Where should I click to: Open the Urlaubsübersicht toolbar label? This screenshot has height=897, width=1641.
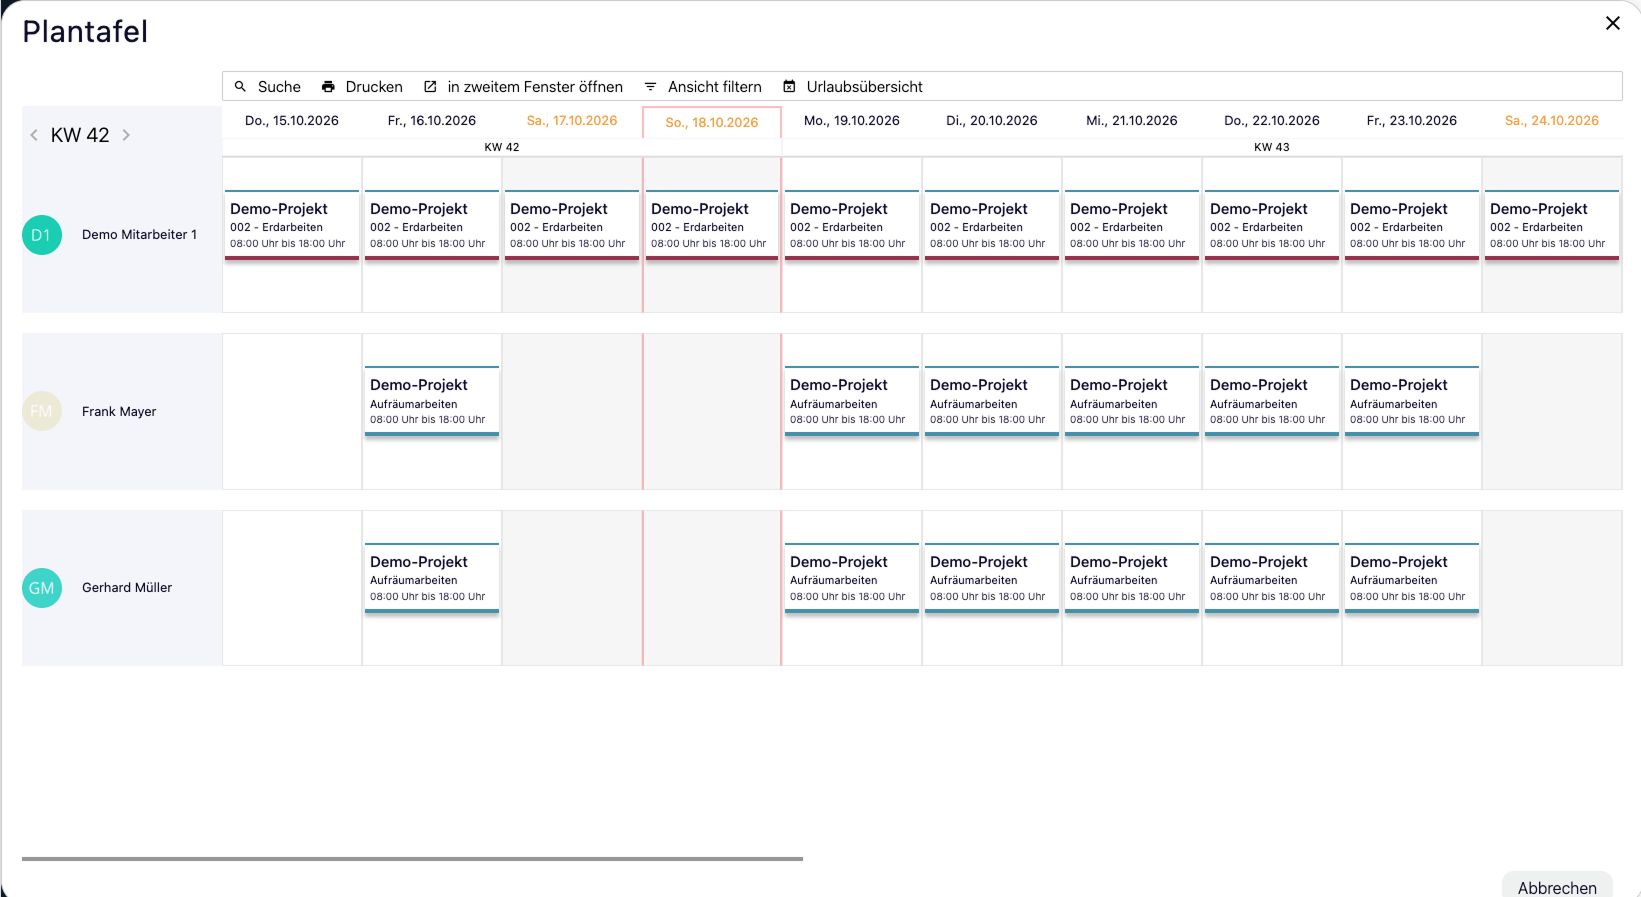pos(865,87)
